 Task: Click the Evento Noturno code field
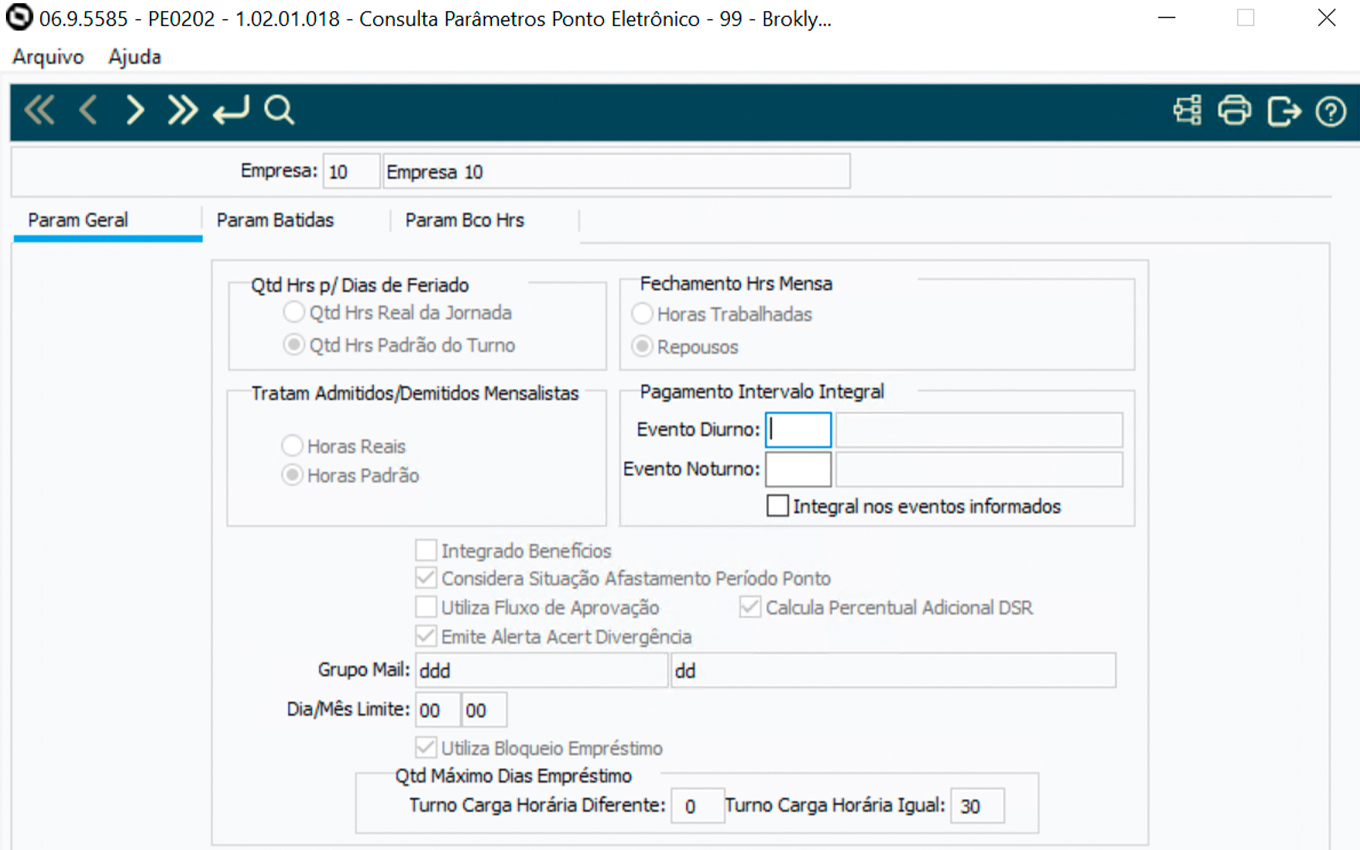798,469
